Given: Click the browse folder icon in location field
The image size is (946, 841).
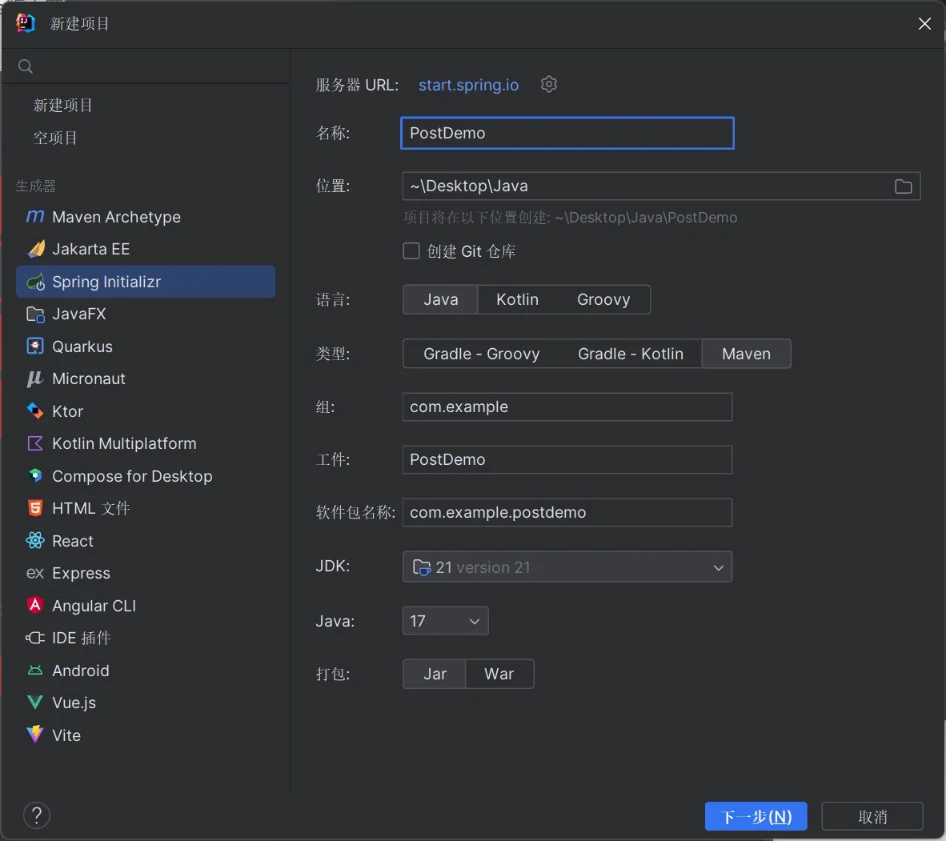Looking at the screenshot, I should (x=903, y=186).
